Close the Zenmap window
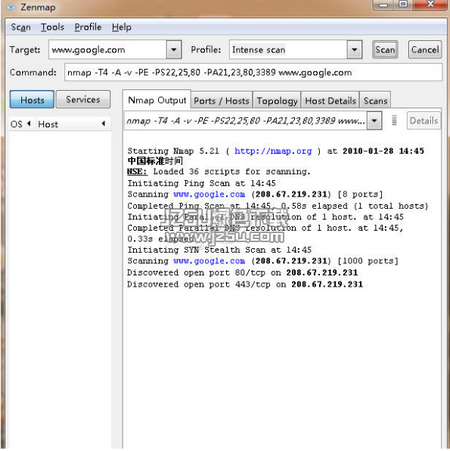This screenshot has width=450, height=451. (x=430, y=4)
